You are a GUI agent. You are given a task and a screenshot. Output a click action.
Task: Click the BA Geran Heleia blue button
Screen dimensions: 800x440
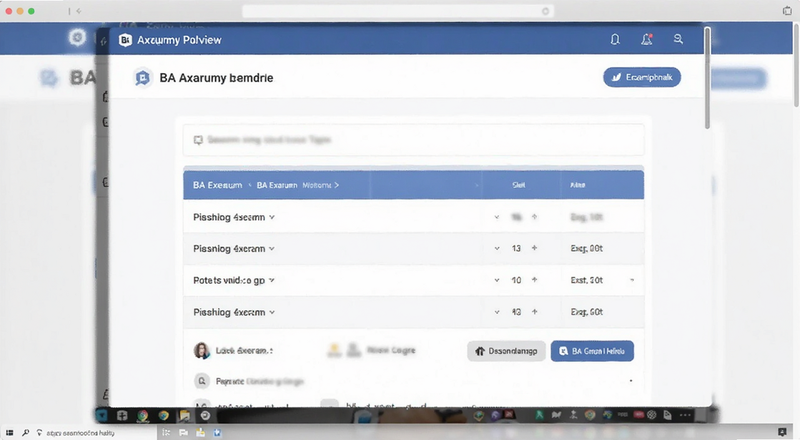coord(592,351)
